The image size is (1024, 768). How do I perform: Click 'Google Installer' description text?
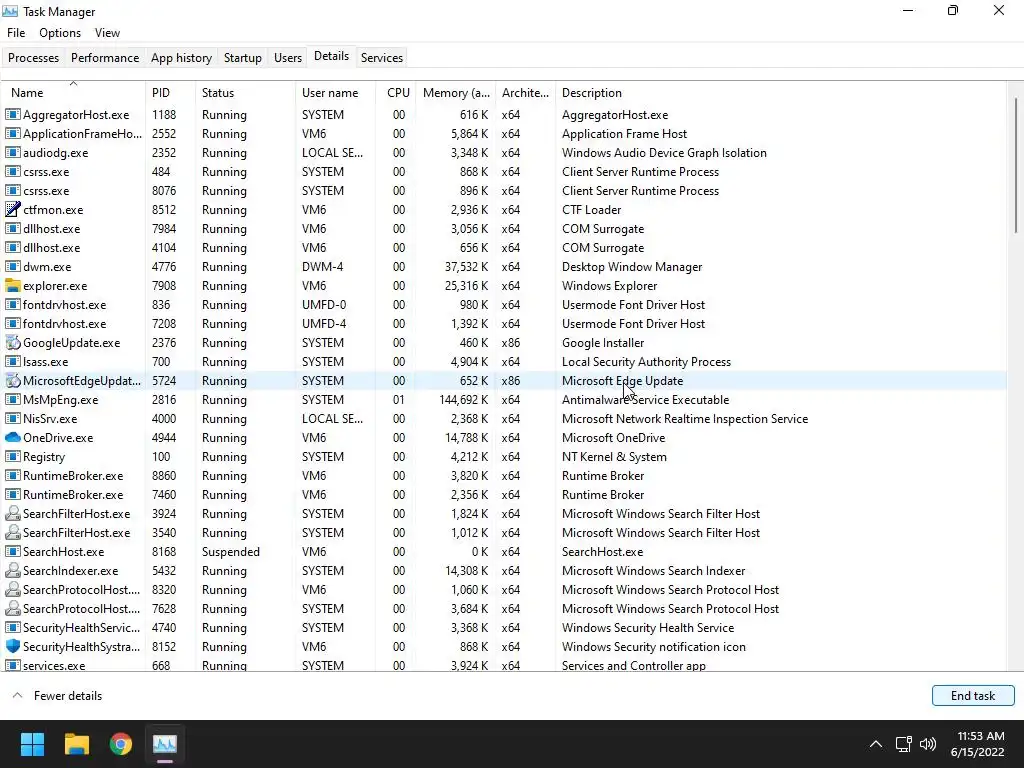point(603,342)
